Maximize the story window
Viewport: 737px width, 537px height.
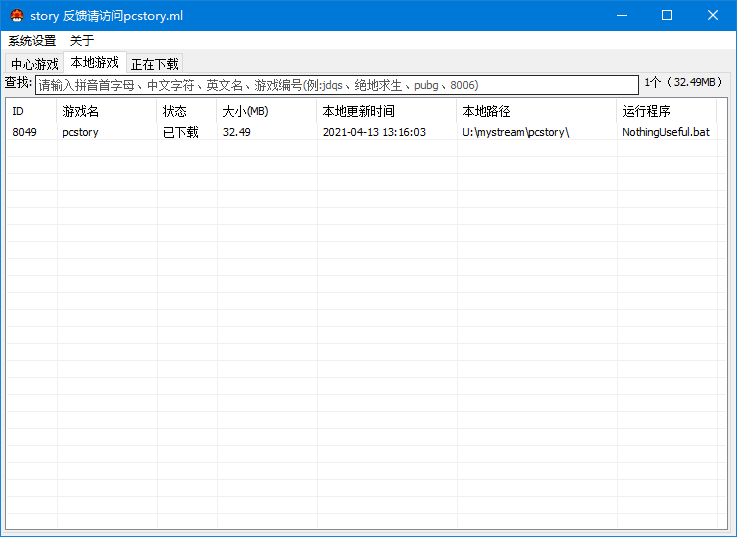point(667,16)
